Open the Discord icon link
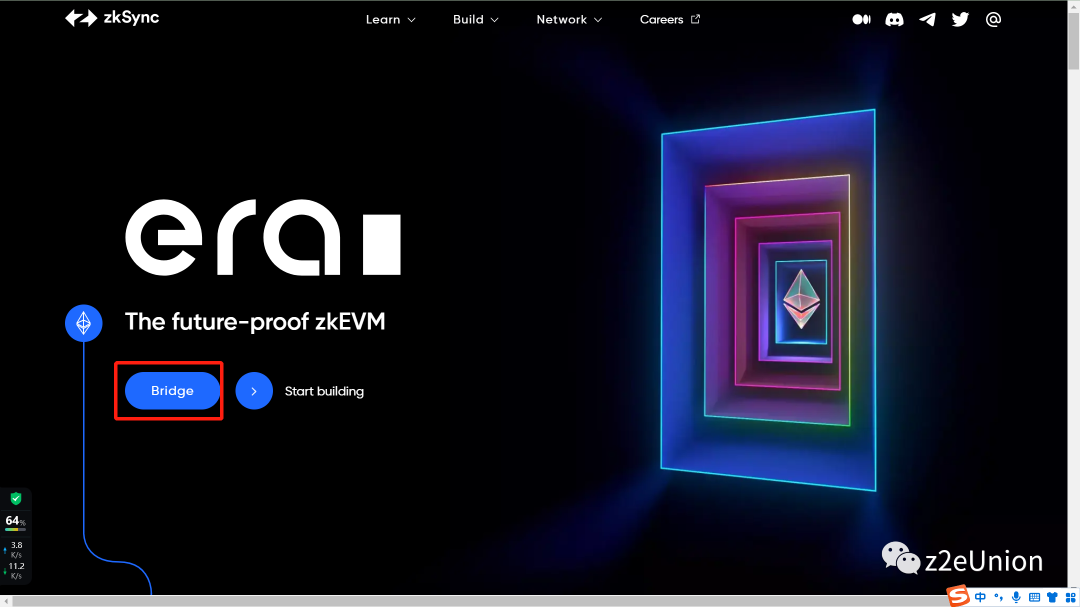The width and height of the screenshot is (1080, 607). [894, 19]
